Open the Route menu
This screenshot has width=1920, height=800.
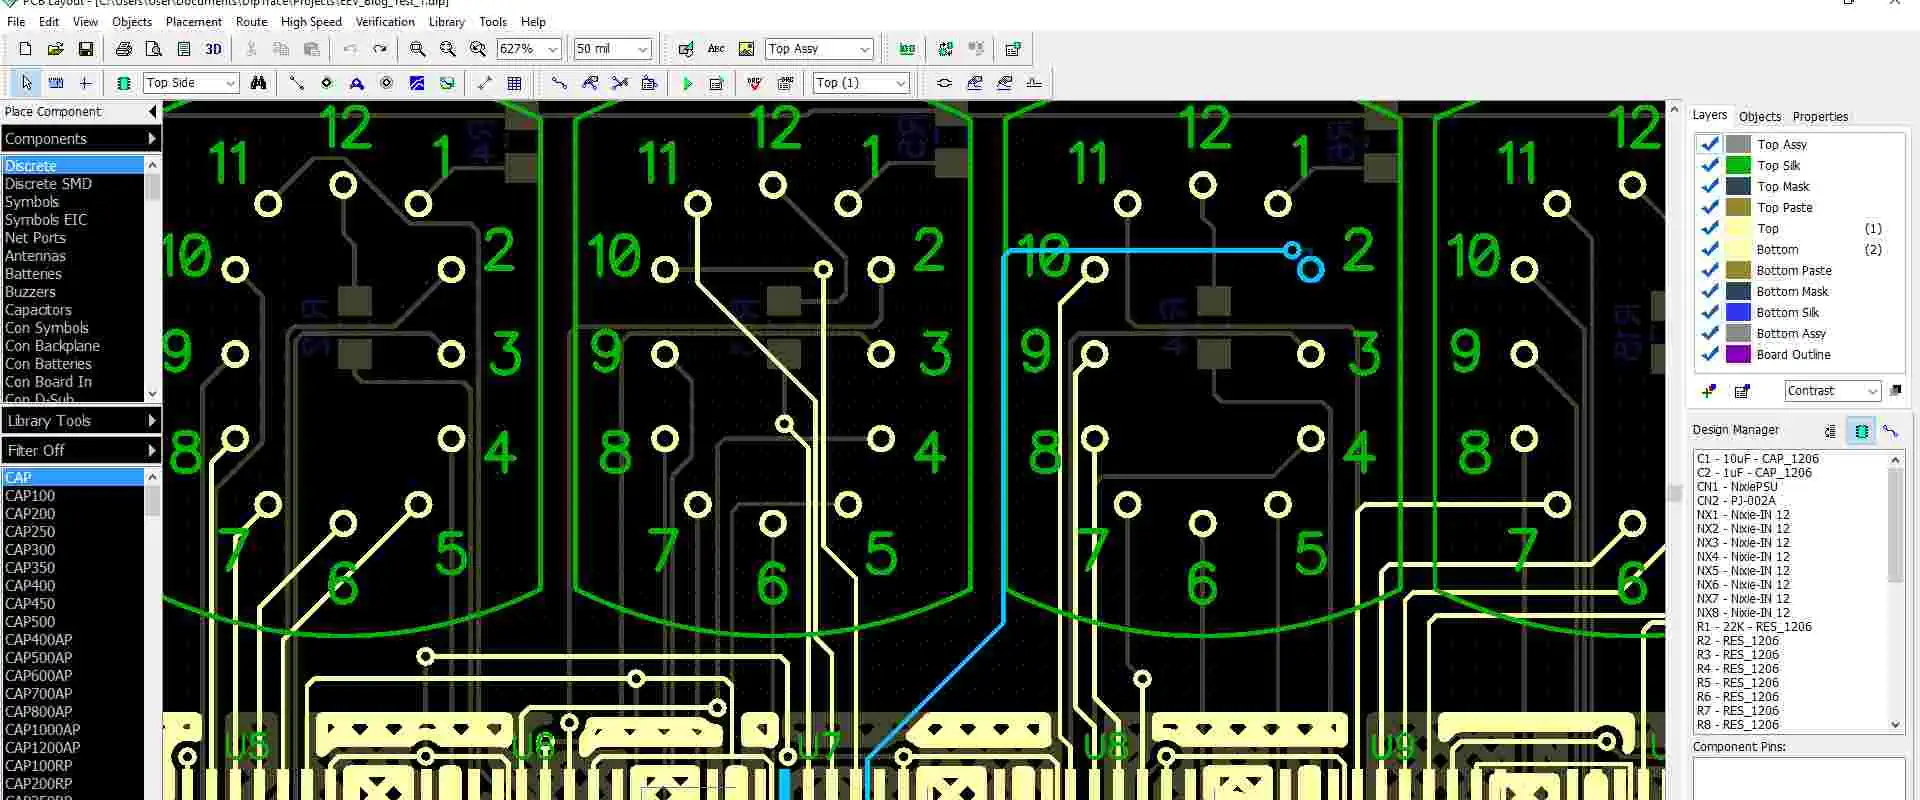251,21
